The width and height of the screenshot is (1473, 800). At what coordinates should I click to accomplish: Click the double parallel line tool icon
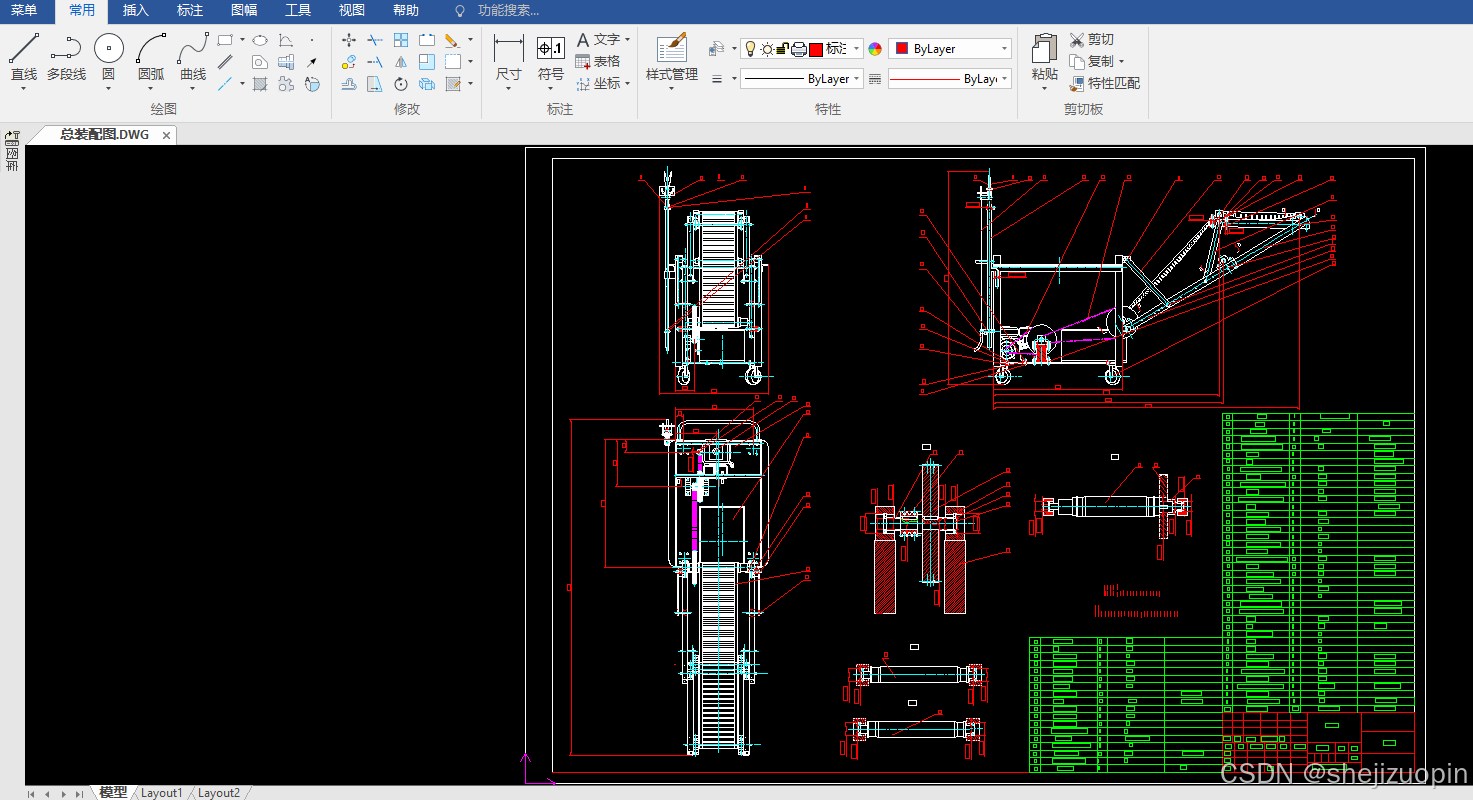(x=225, y=62)
